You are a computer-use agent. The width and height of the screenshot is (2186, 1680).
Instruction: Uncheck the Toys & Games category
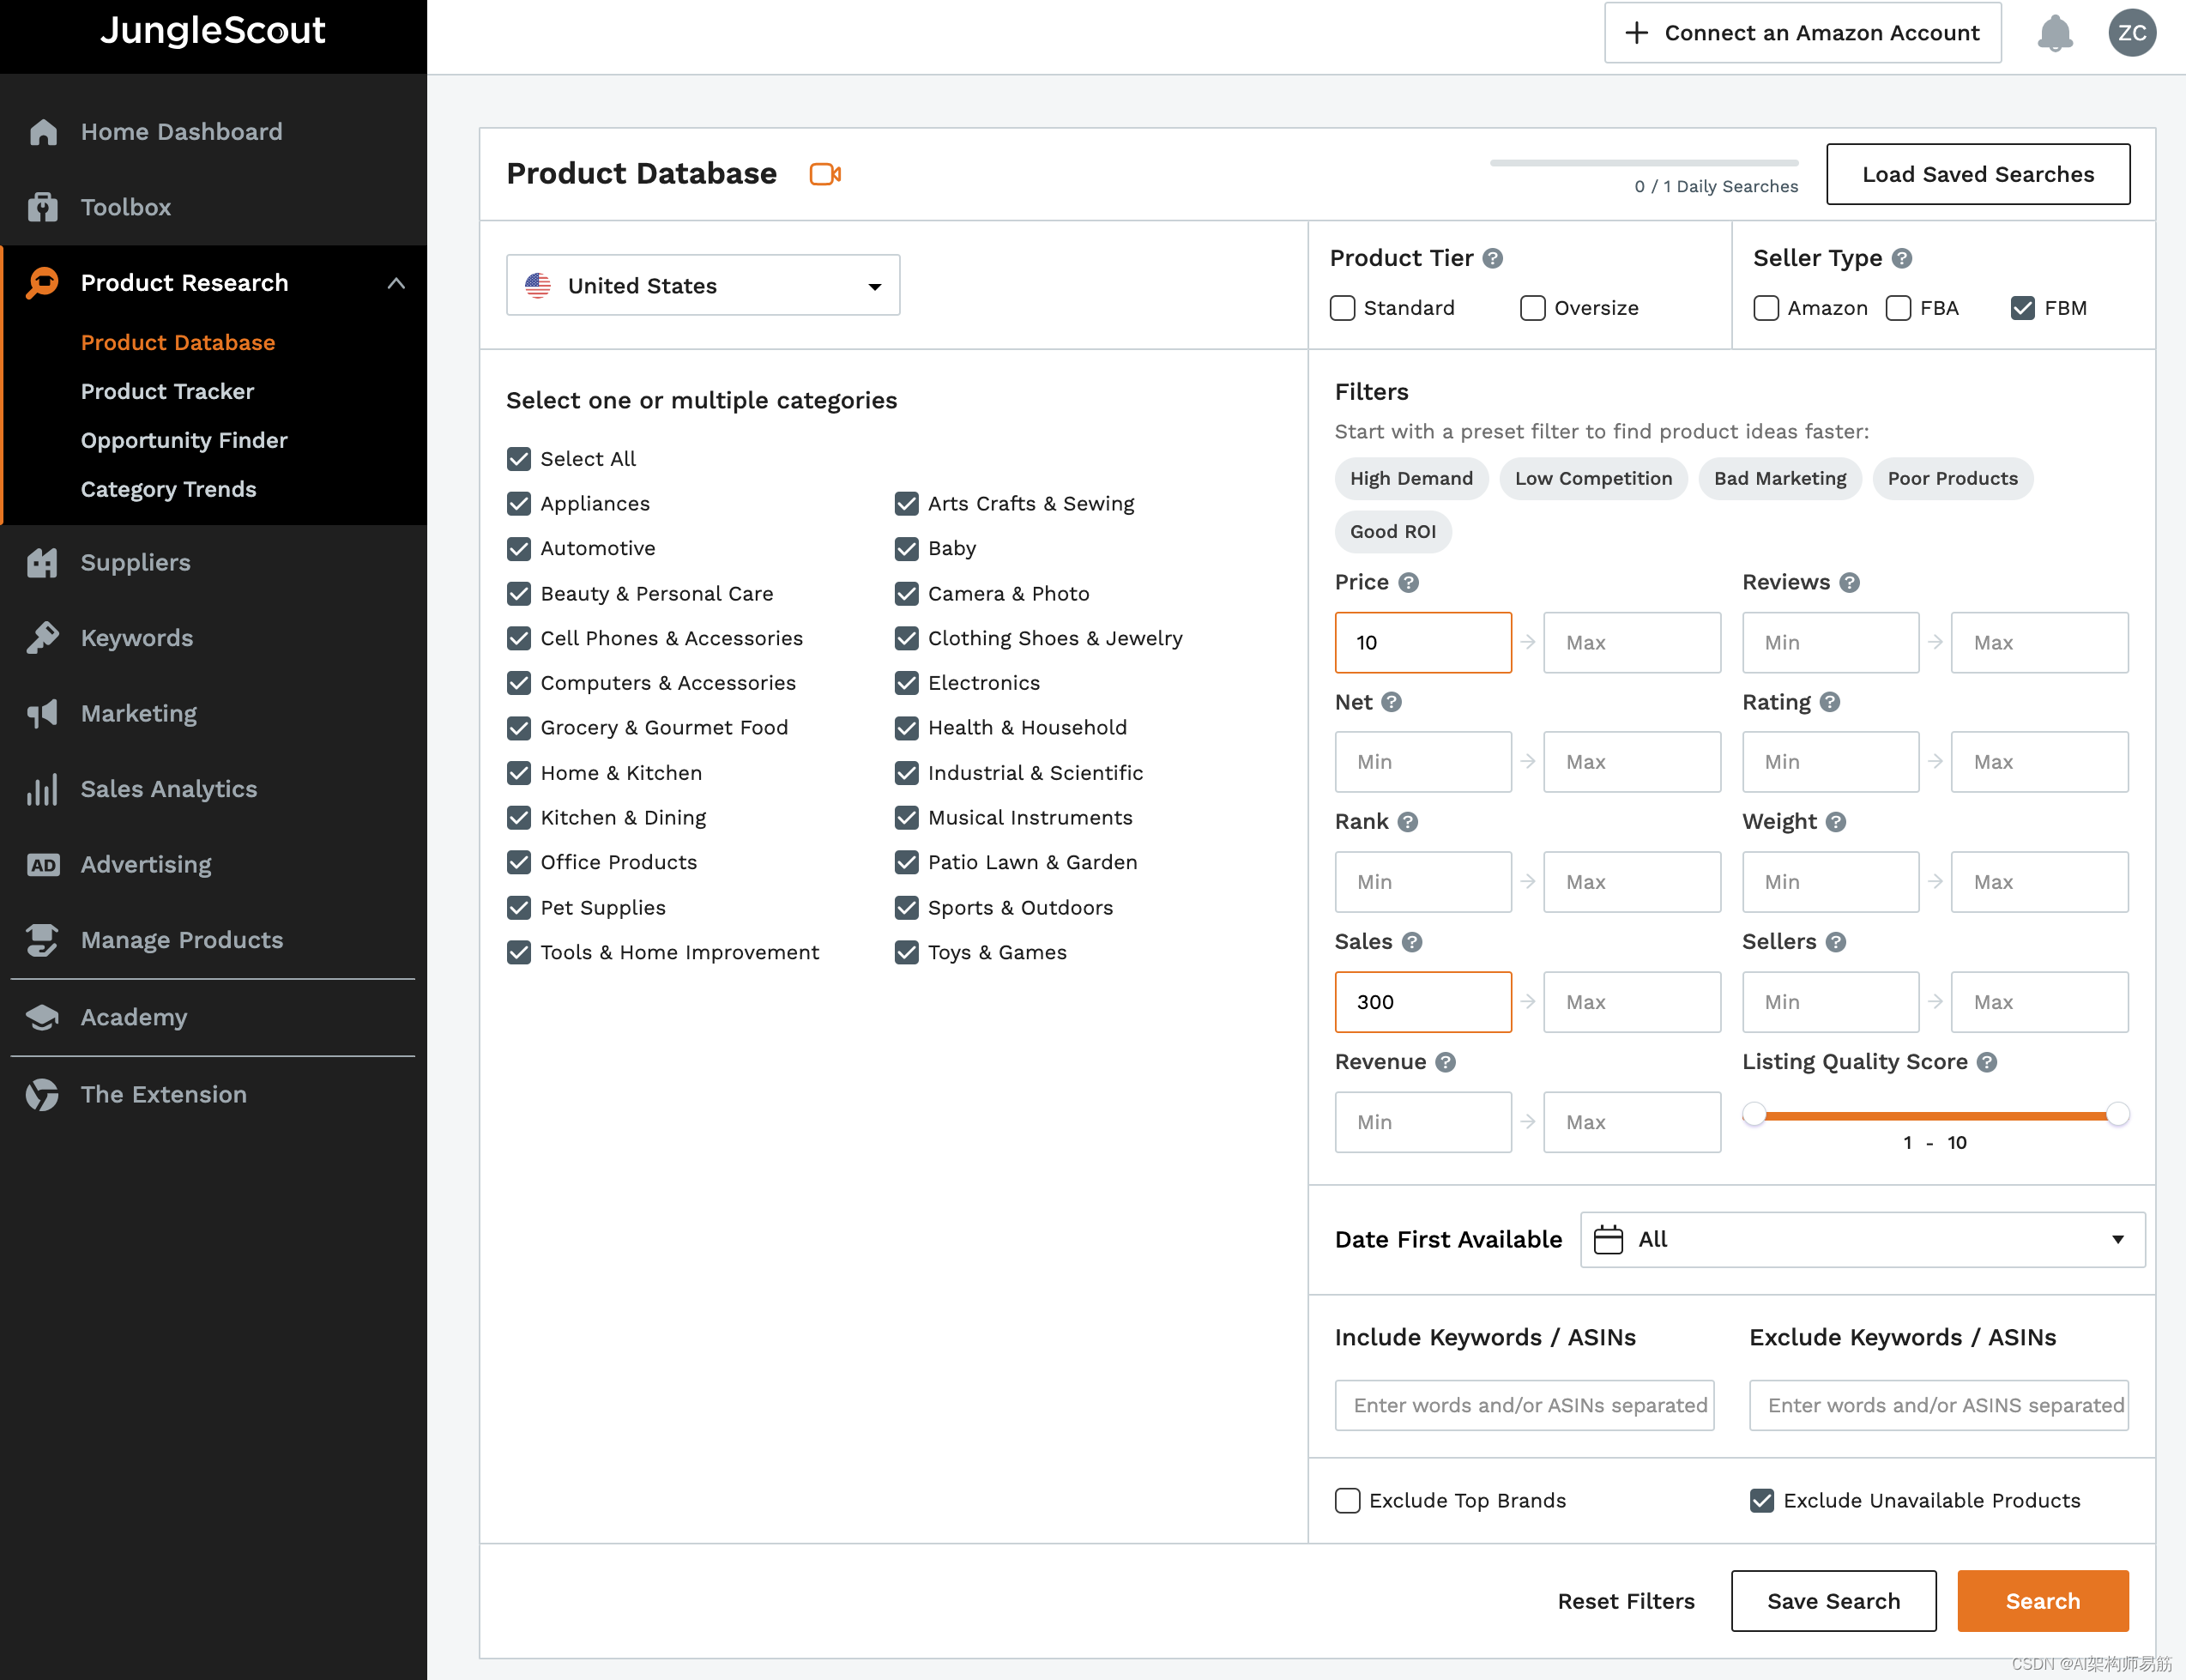[x=906, y=952]
